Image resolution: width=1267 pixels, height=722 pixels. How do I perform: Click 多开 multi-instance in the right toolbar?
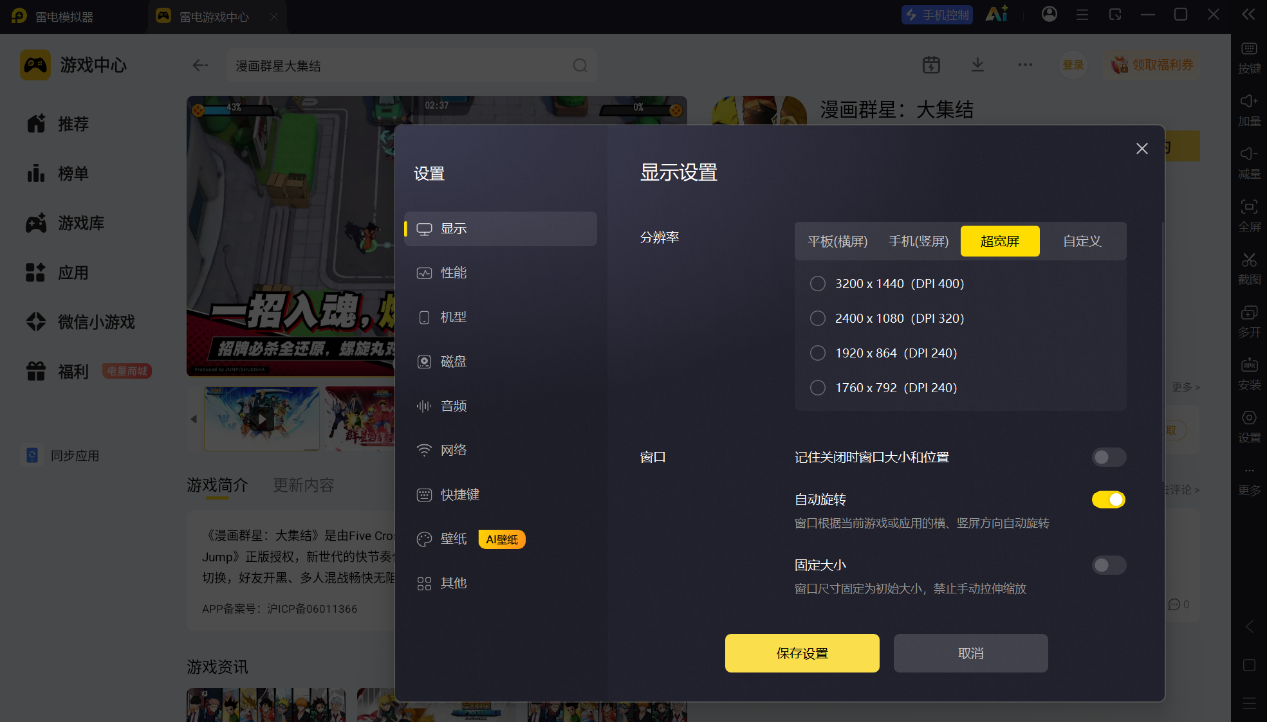(x=1249, y=320)
